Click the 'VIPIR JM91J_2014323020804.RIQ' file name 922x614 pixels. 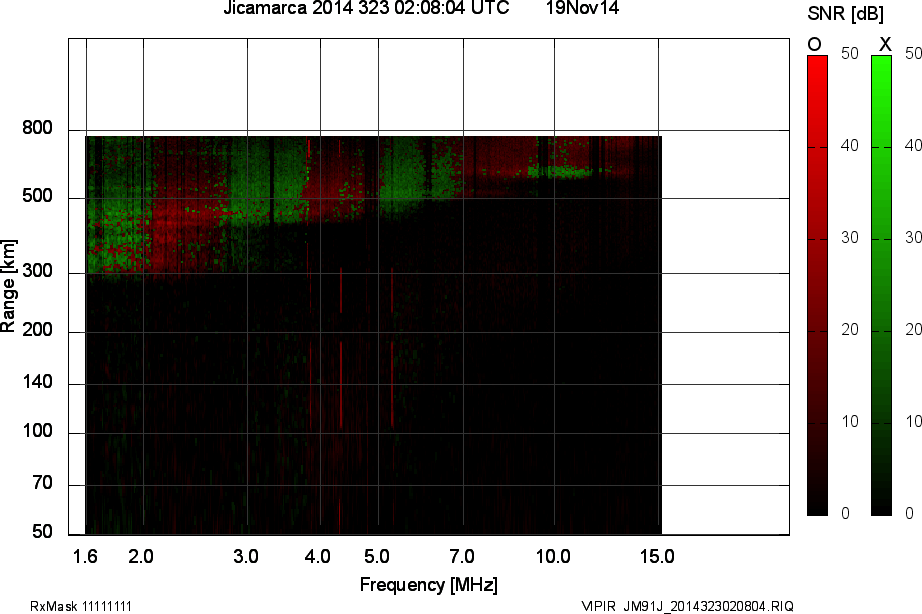(x=687, y=606)
